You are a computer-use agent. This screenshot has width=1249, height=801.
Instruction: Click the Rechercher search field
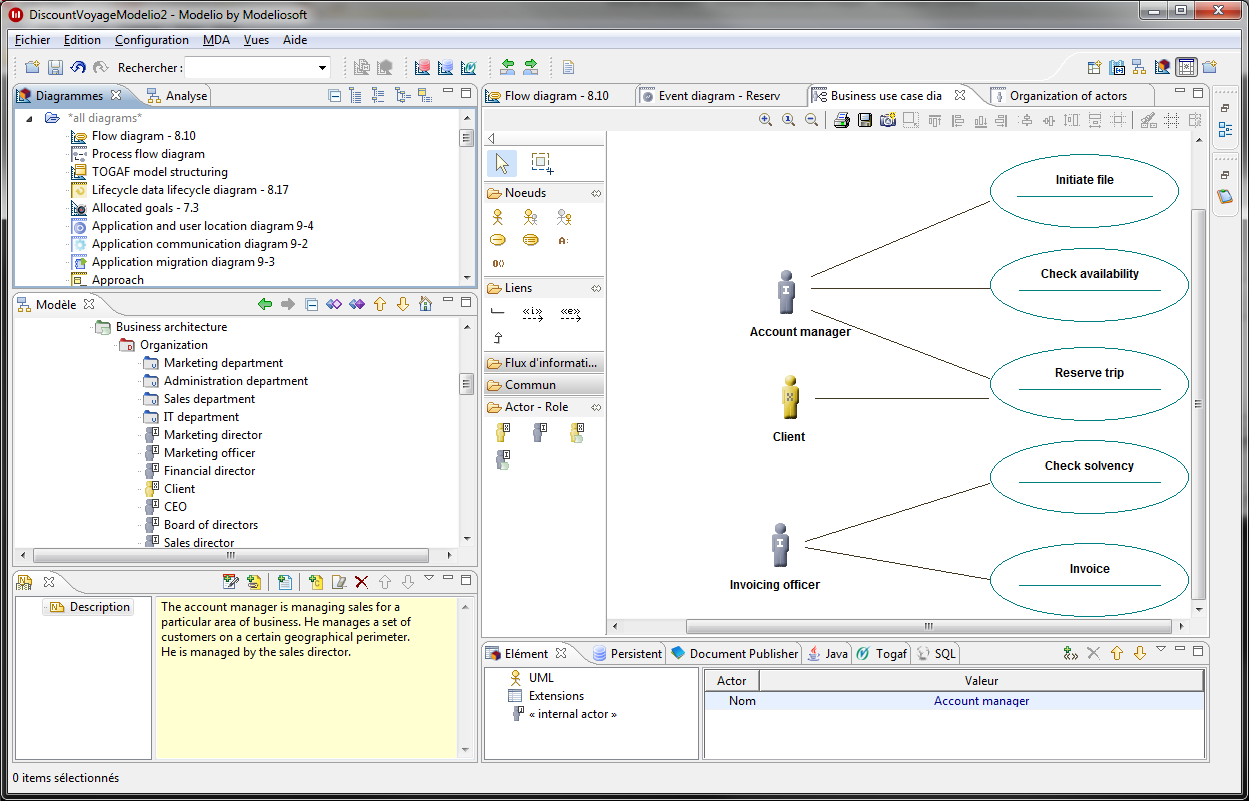250,68
